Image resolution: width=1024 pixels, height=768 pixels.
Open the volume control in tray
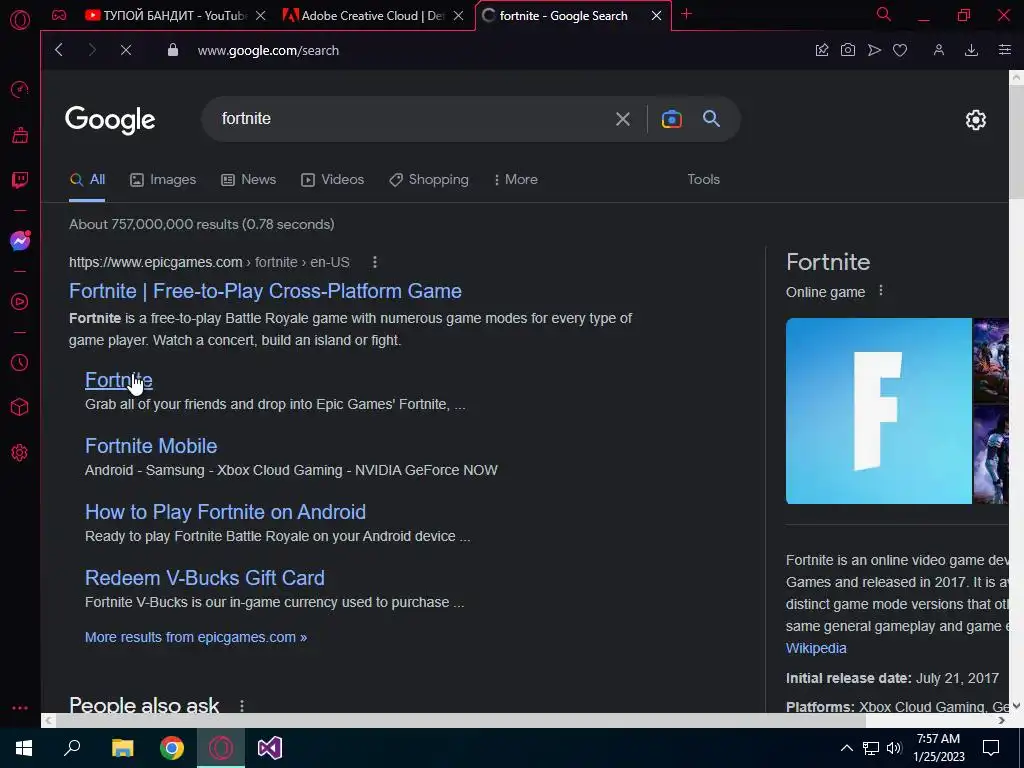[x=894, y=748]
